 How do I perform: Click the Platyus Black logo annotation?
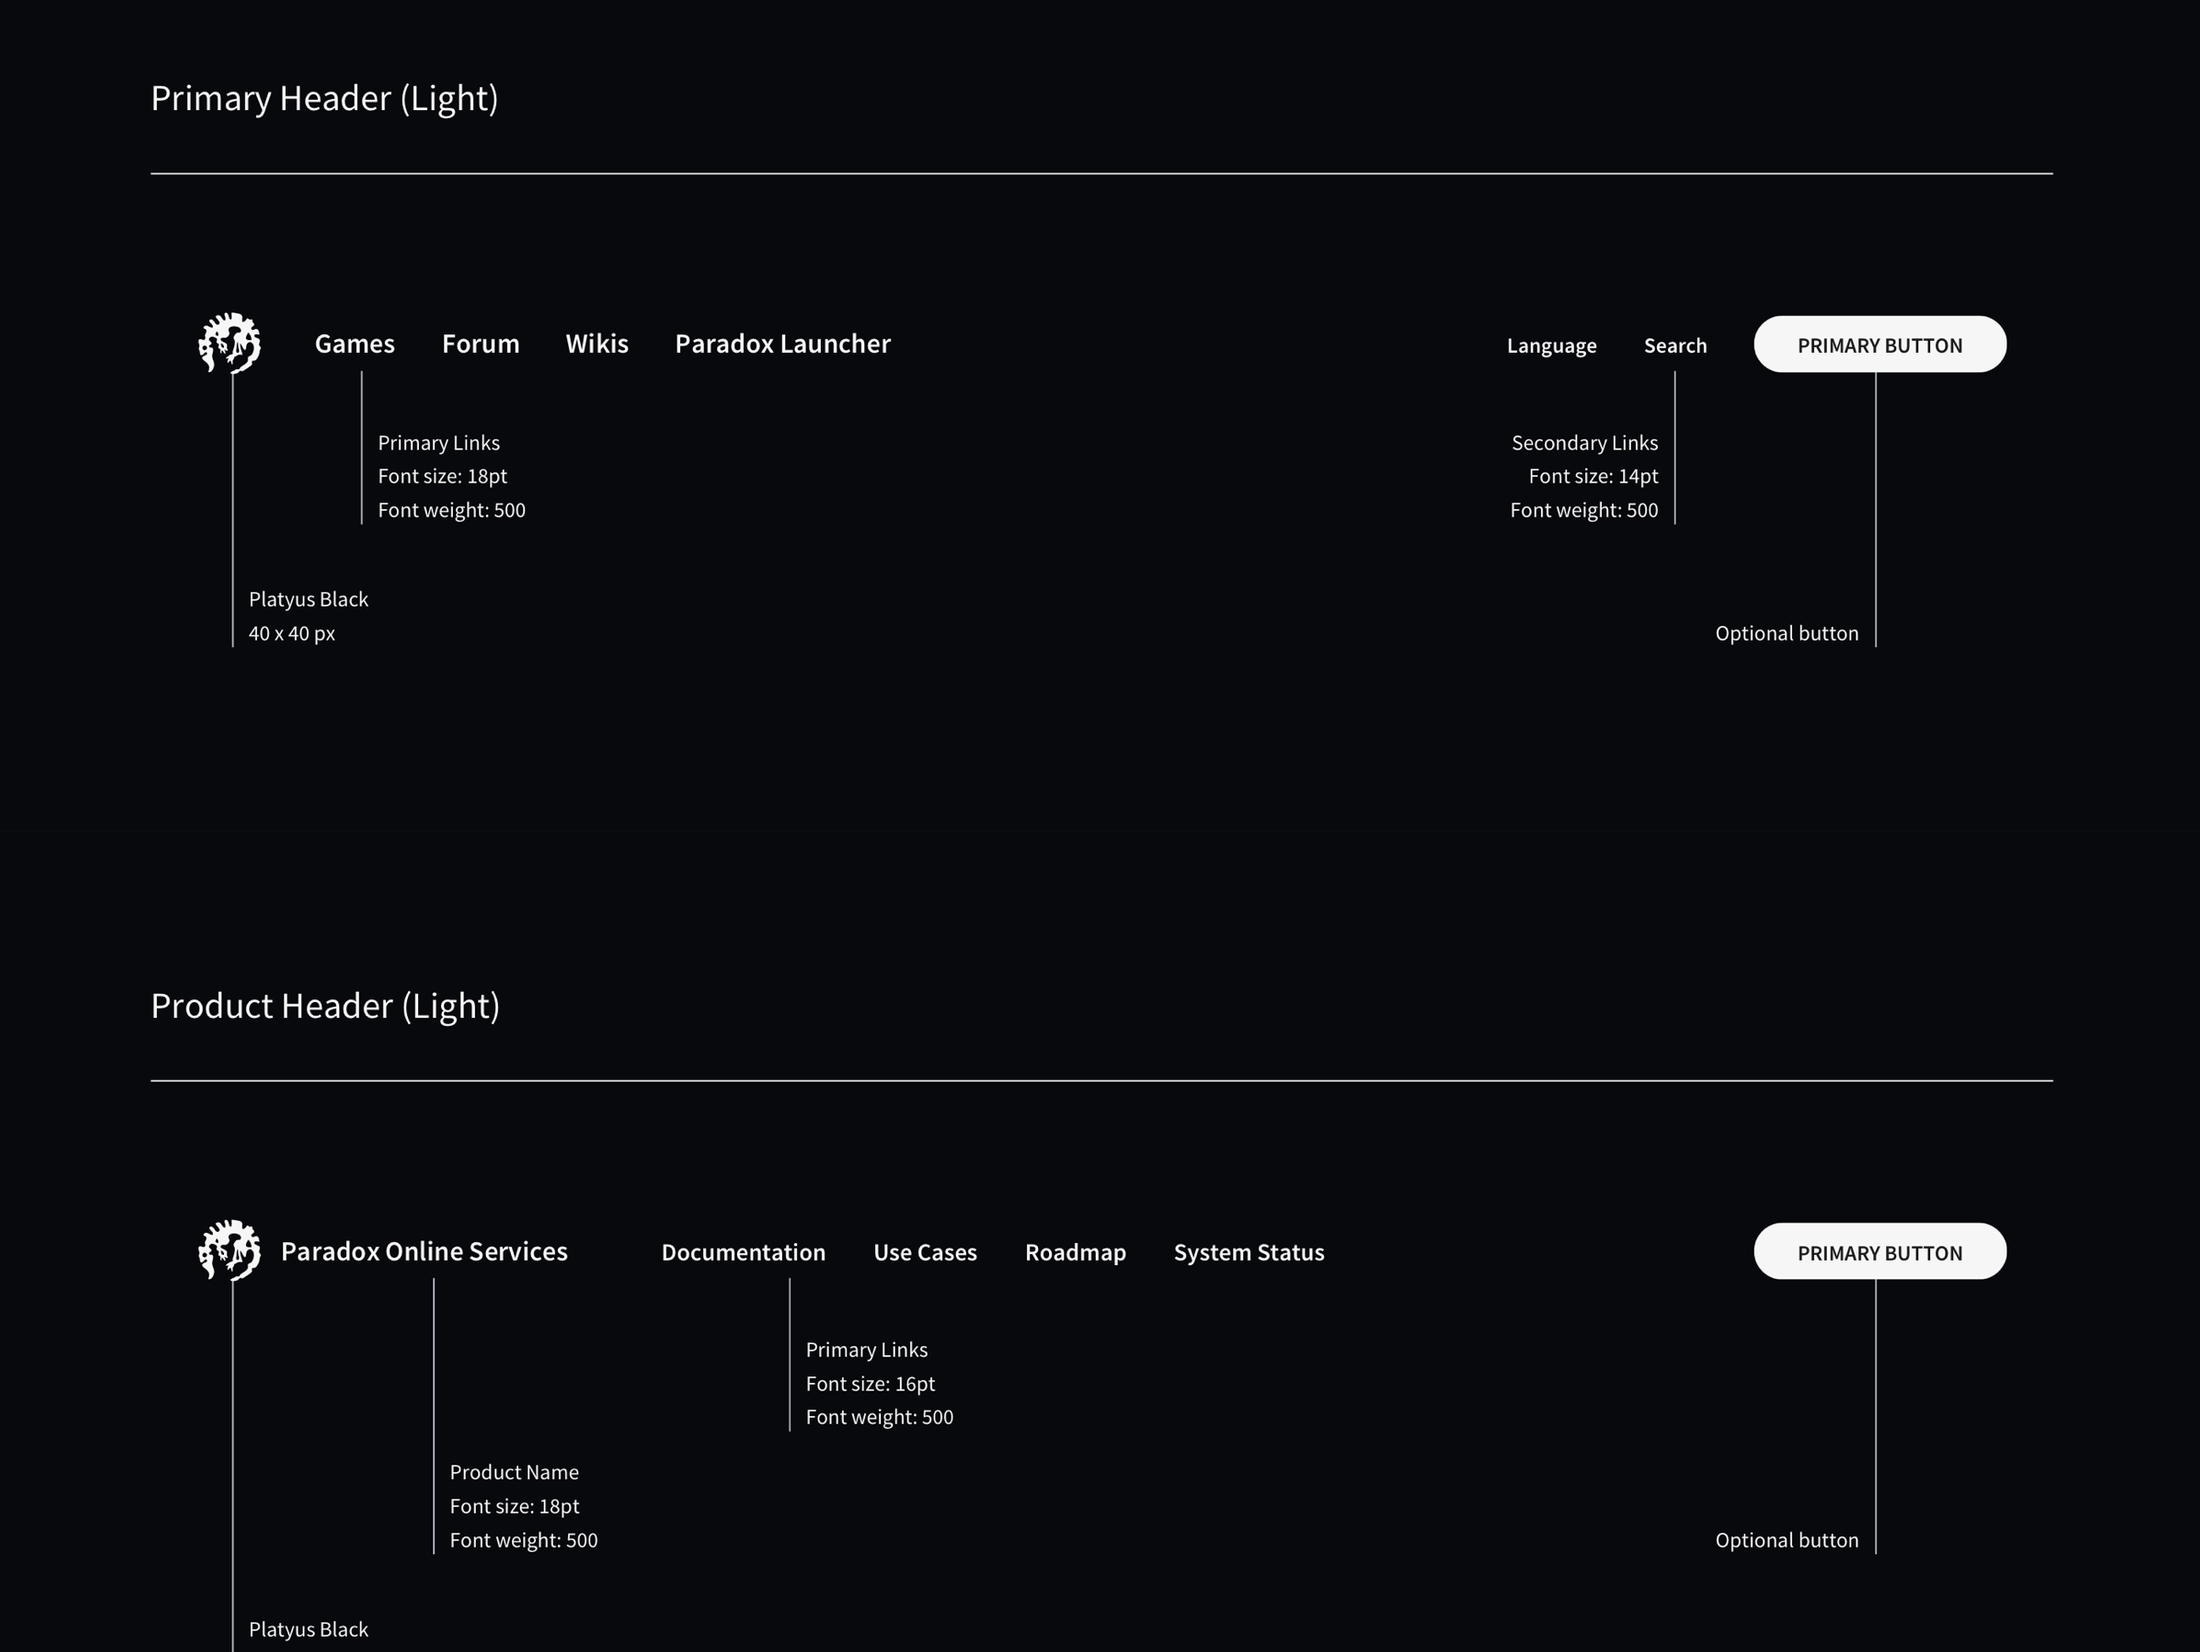coord(308,598)
